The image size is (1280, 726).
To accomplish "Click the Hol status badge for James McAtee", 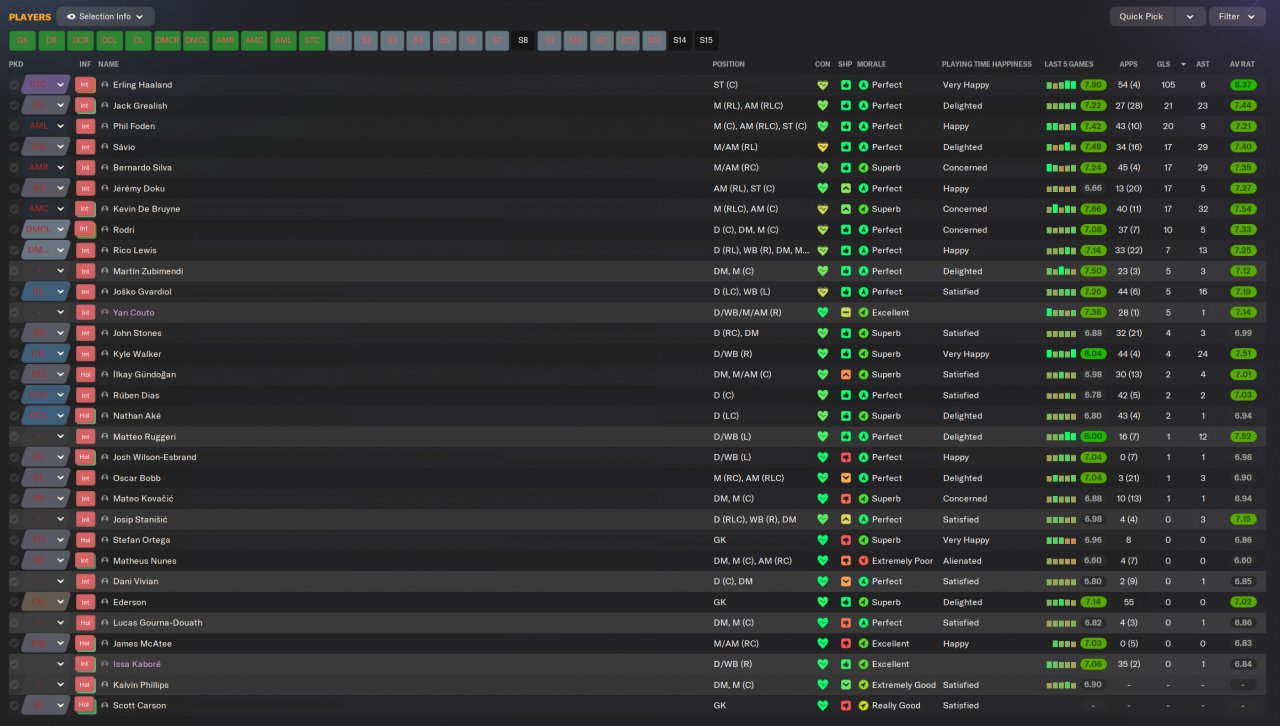I will pos(86,644).
